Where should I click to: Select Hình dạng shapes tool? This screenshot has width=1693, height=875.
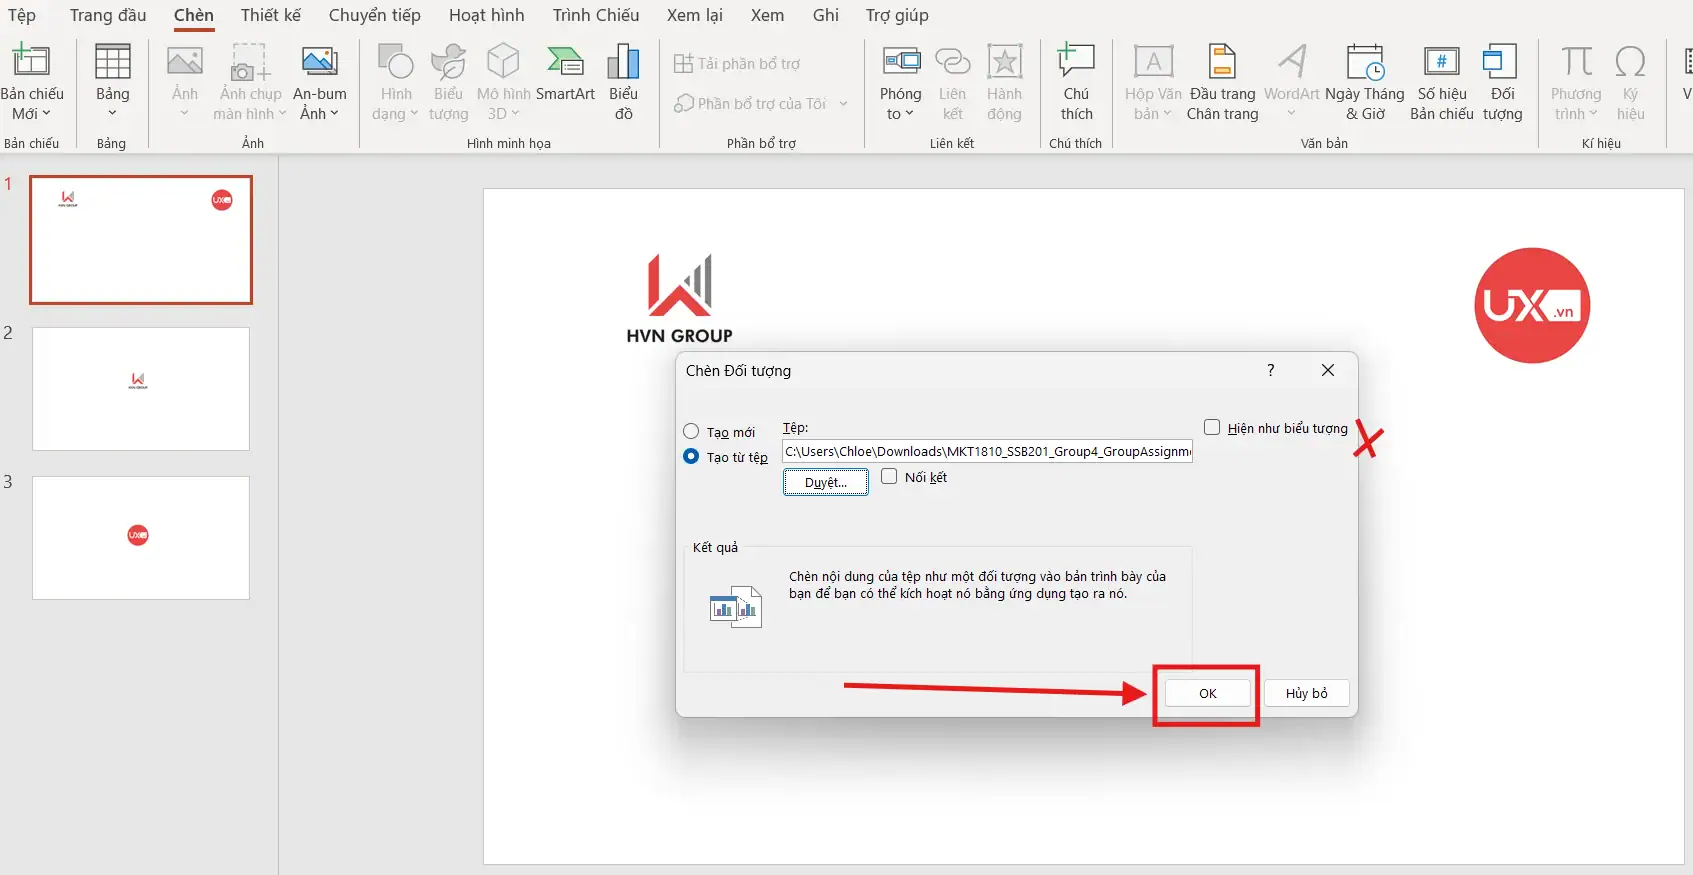(396, 62)
